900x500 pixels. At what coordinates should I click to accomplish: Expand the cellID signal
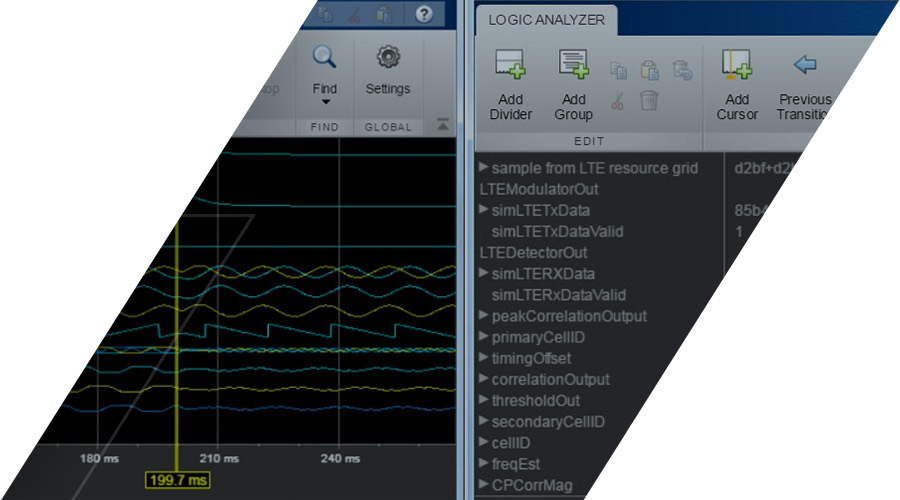point(484,442)
